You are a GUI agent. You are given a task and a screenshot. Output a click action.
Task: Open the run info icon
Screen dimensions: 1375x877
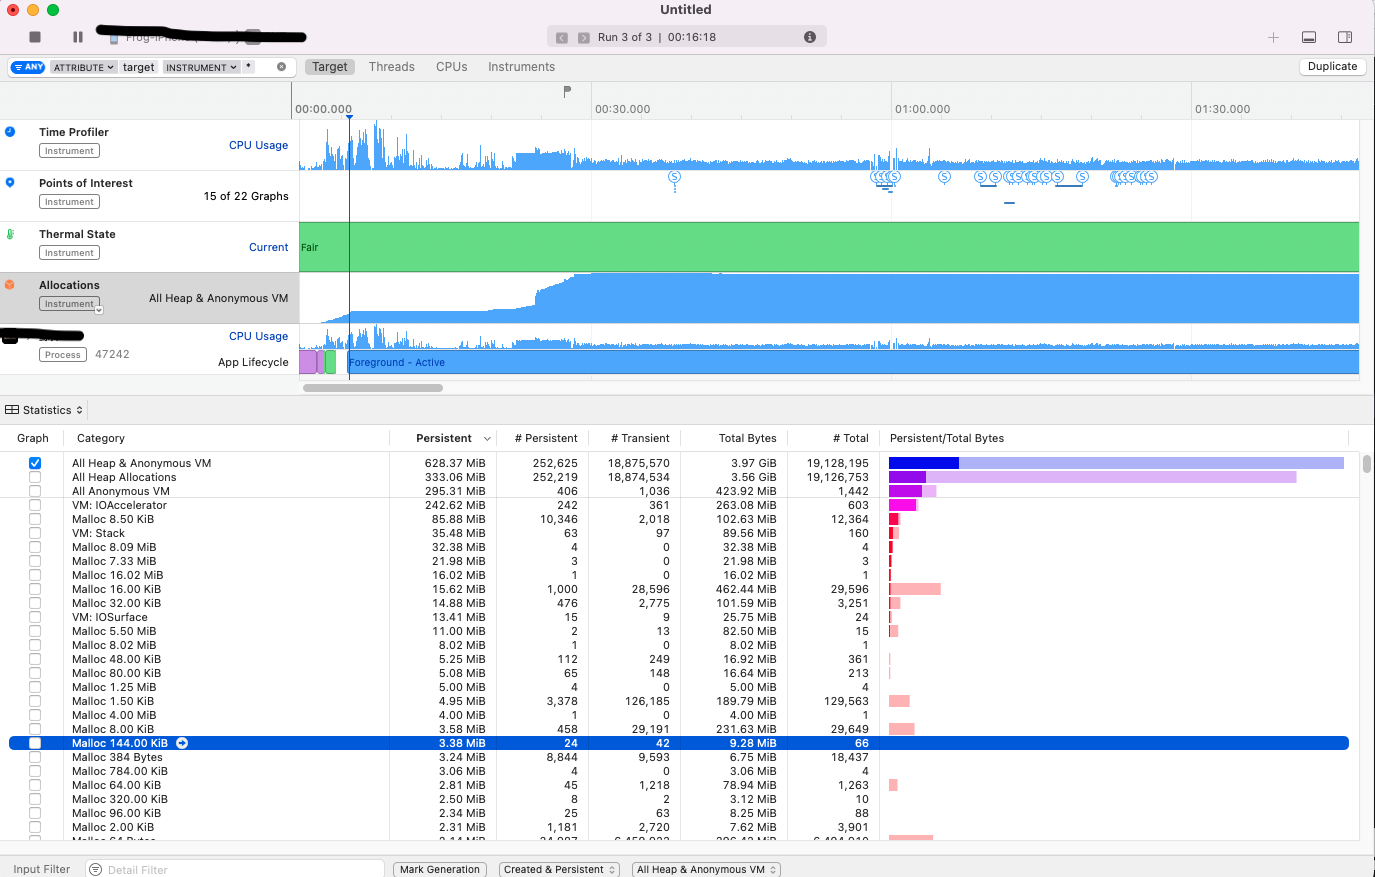coord(810,37)
